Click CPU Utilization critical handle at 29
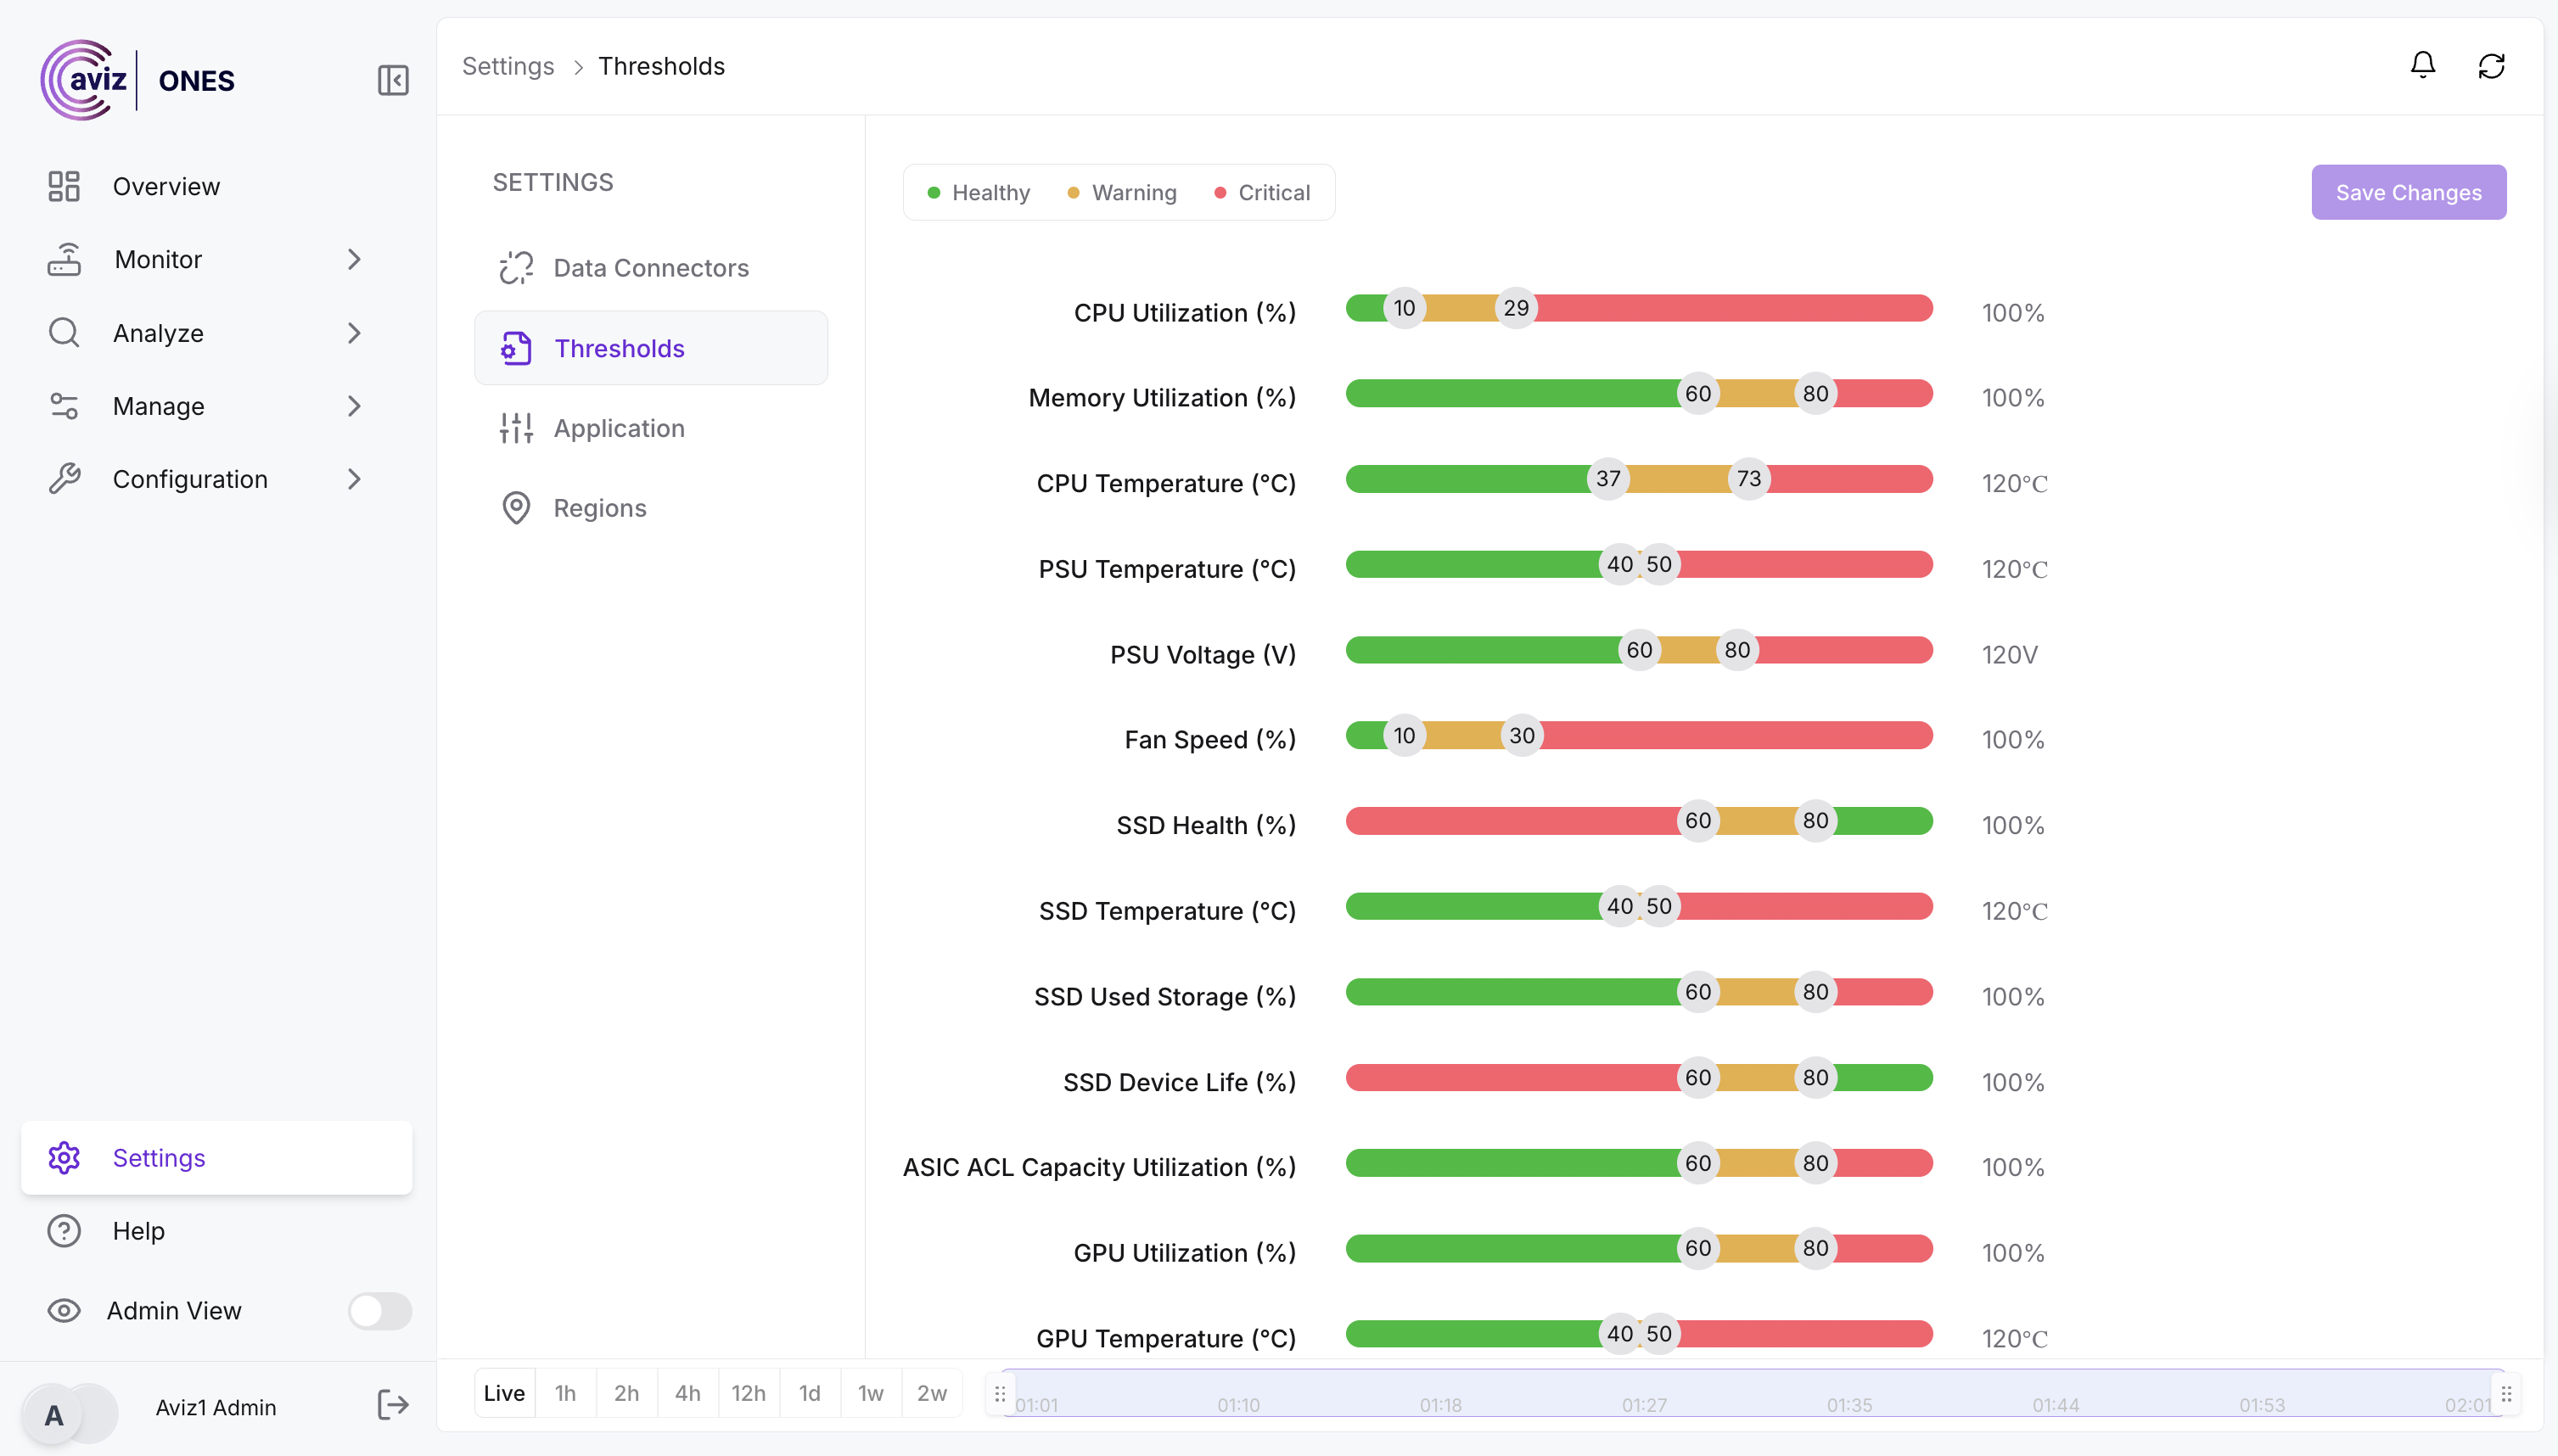The width and height of the screenshot is (2558, 1456). pos(1516,308)
